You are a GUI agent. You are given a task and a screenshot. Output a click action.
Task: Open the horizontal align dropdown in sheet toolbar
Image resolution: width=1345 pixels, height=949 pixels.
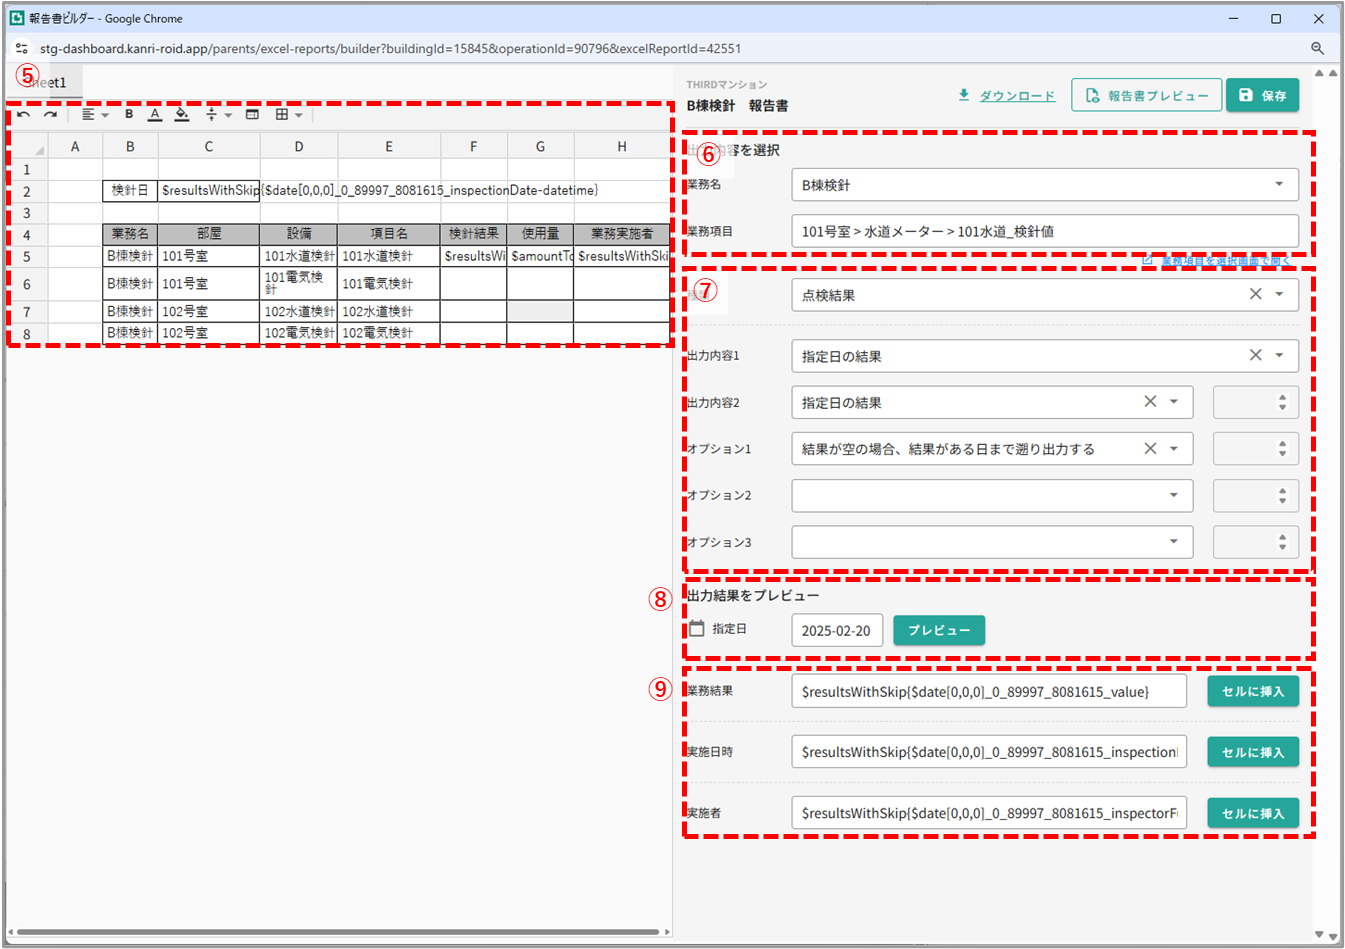click(95, 115)
